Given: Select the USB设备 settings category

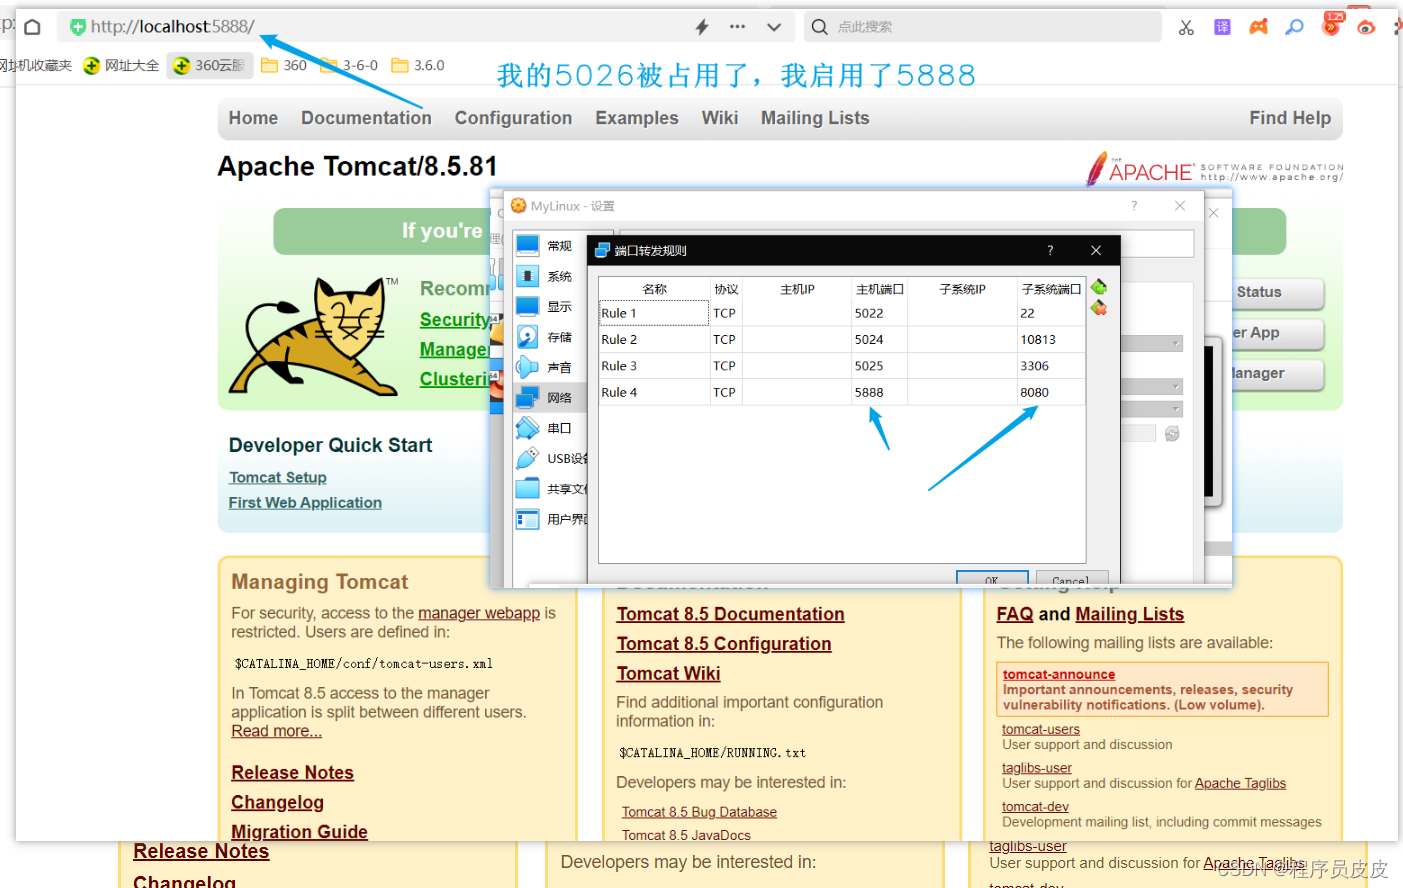Looking at the screenshot, I should click(551, 458).
